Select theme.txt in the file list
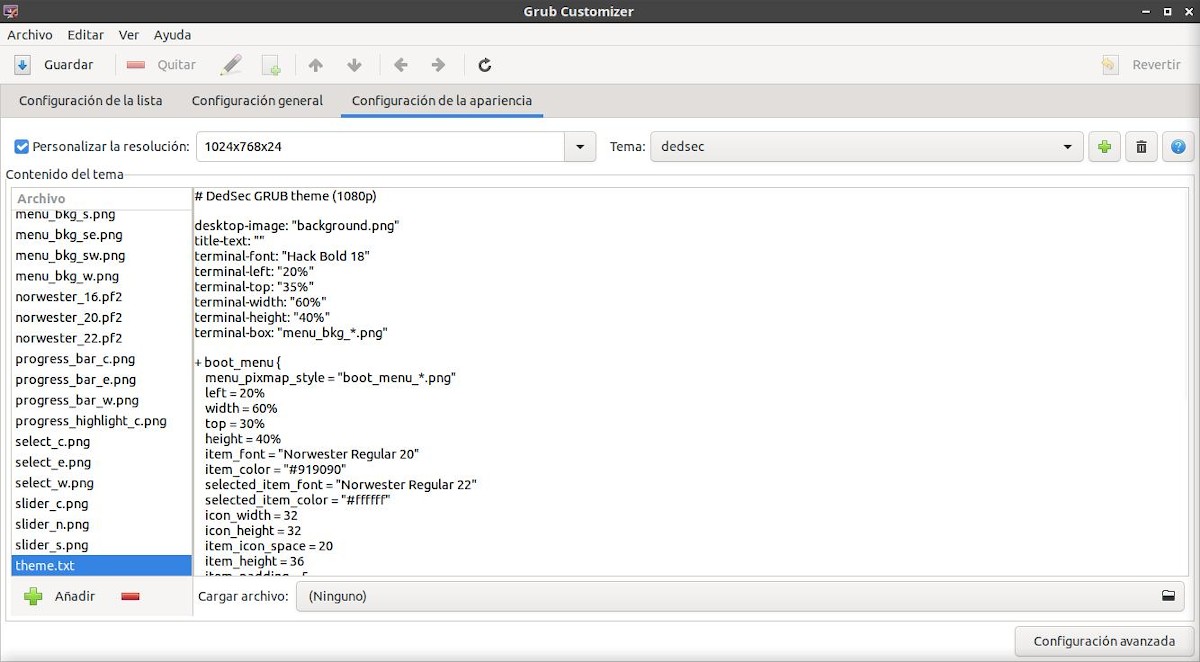The image size is (1200, 662). tap(45, 565)
